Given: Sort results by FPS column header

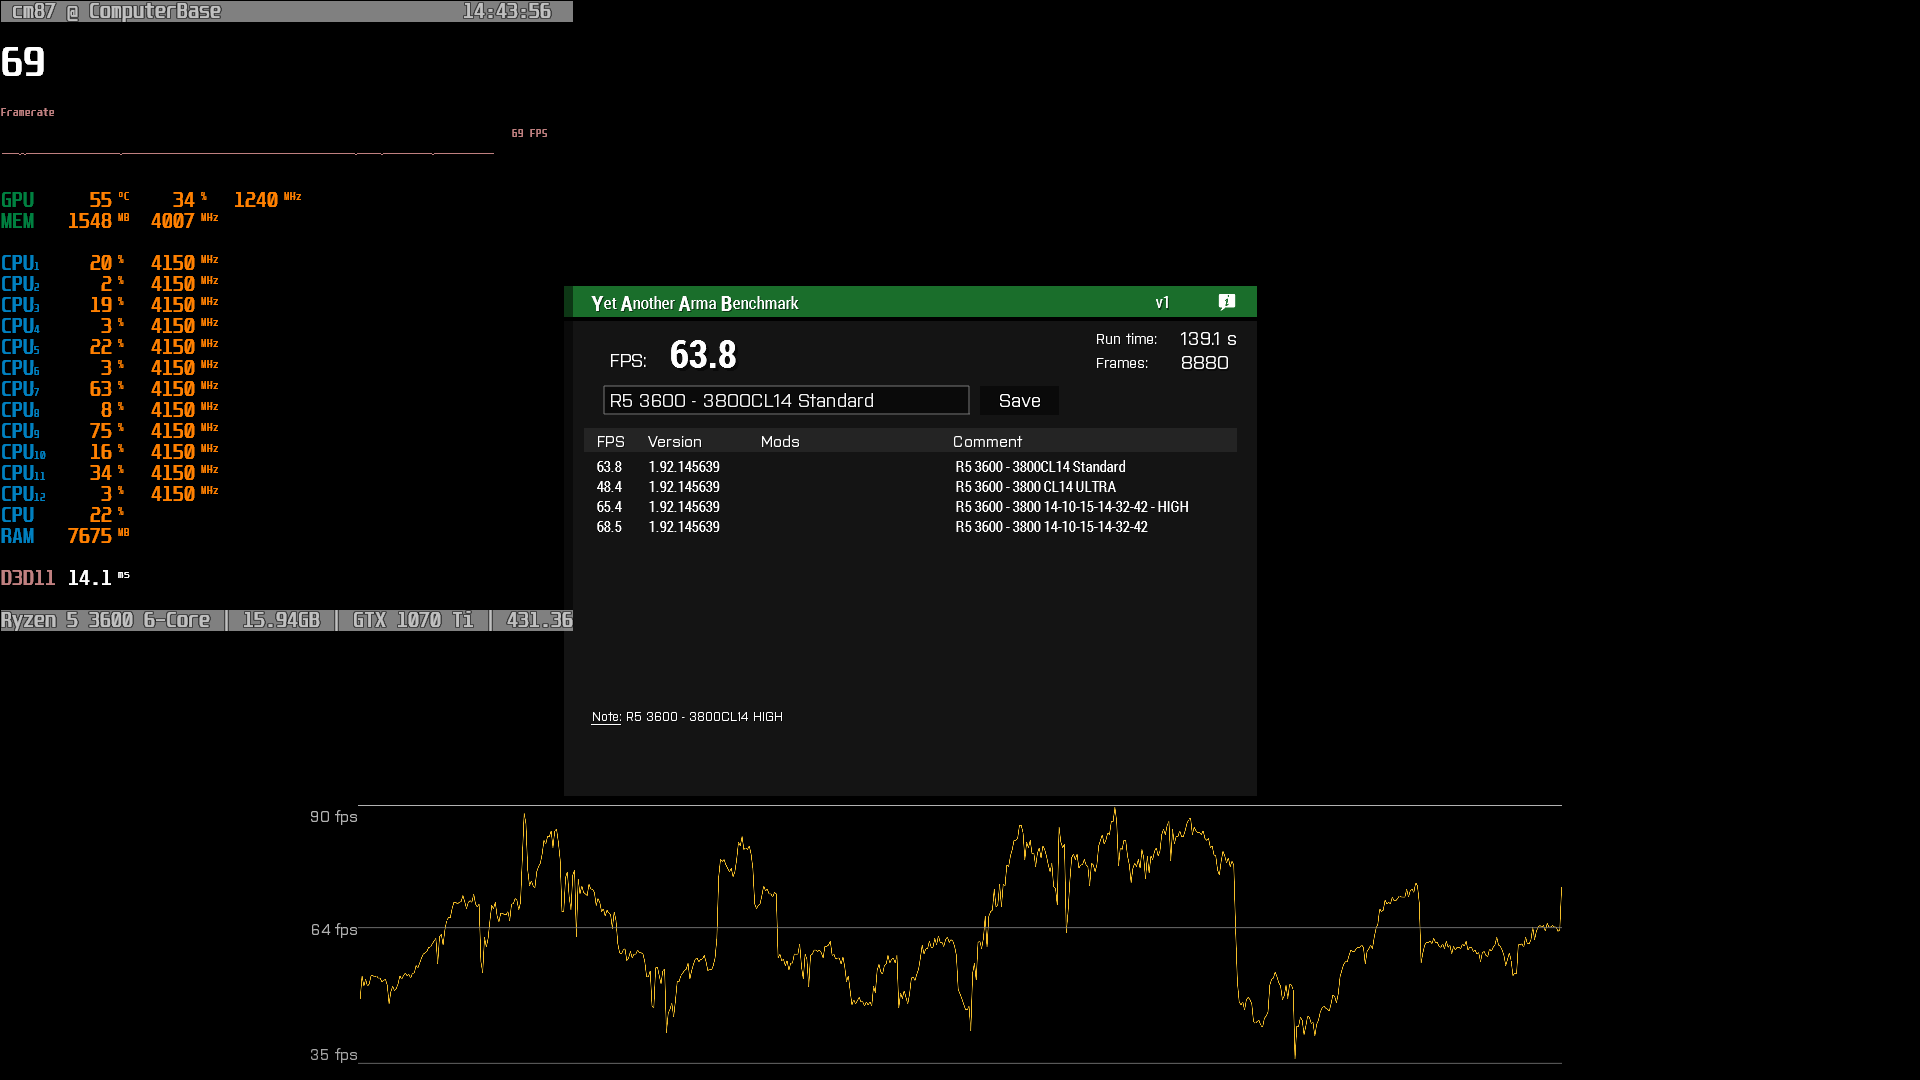Looking at the screenshot, I should pyautogui.click(x=610, y=442).
